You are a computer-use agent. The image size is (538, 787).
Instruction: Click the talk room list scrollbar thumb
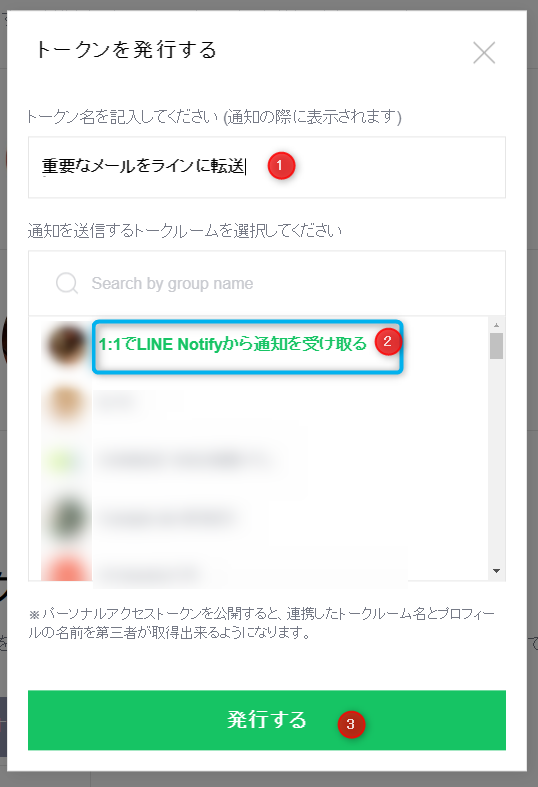click(x=496, y=346)
